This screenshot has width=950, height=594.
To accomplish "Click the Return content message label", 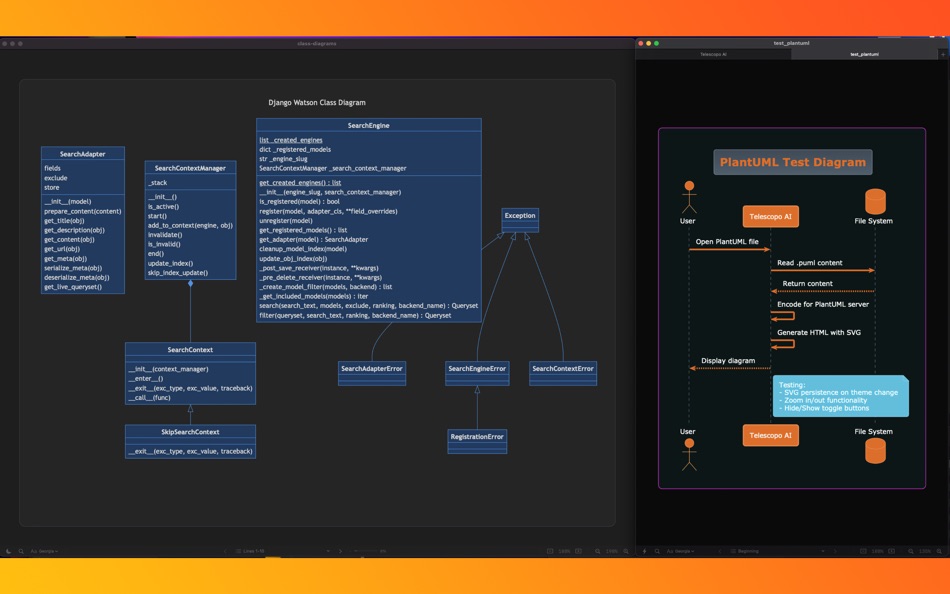I will pos(807,283).
